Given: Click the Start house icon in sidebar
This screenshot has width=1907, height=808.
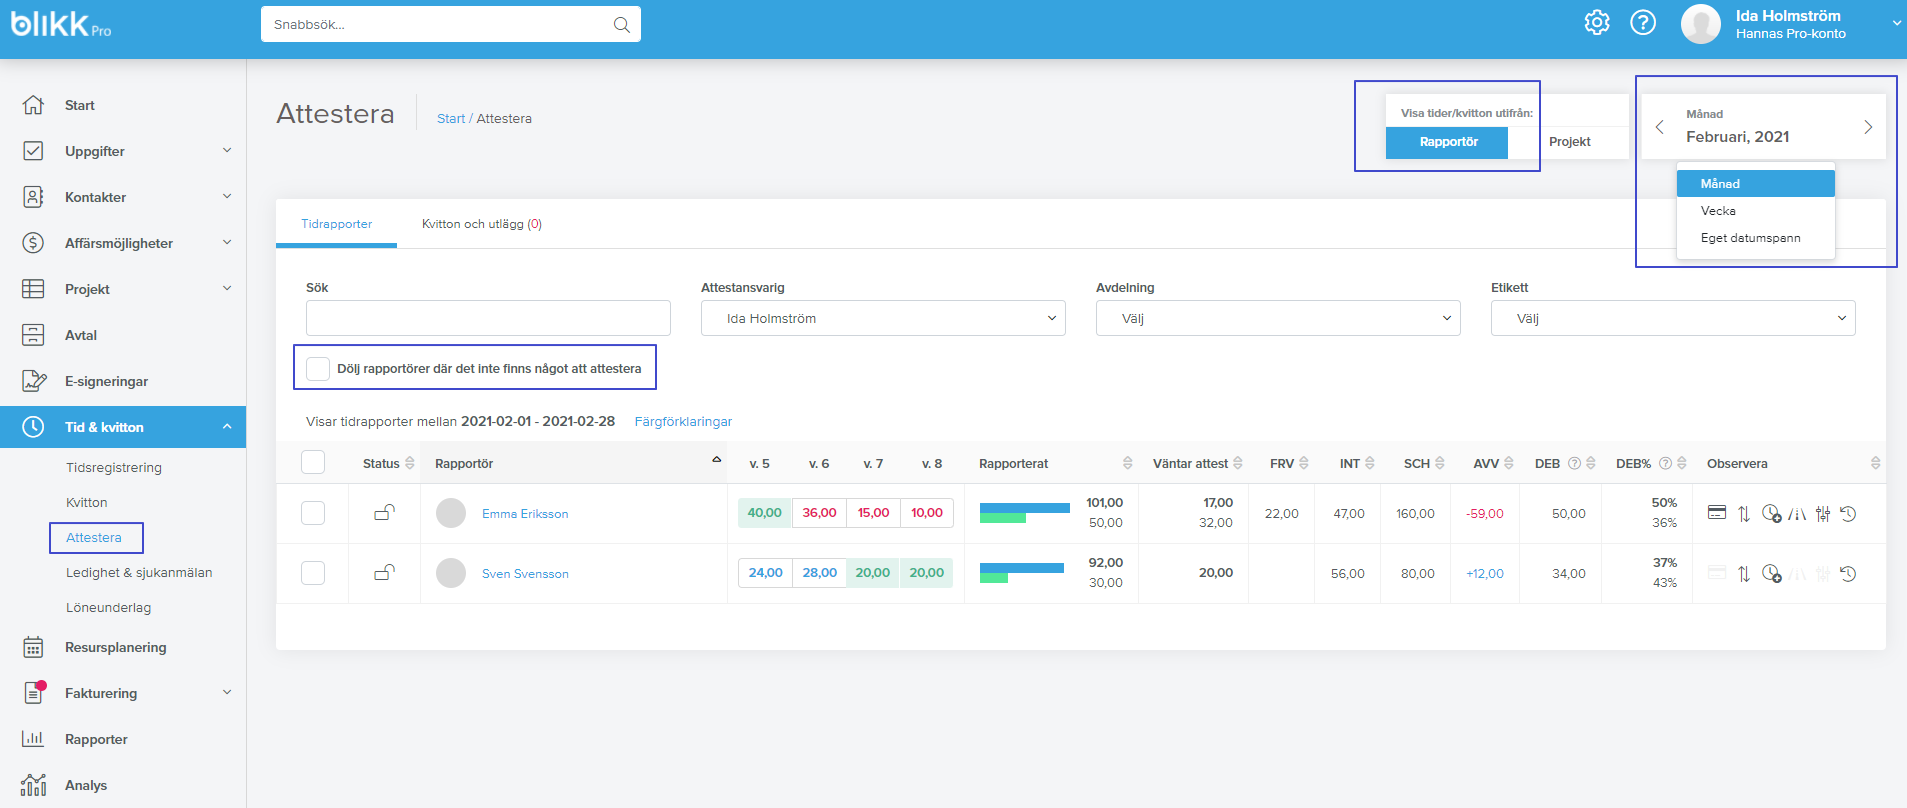Looking at the screenshot, I should tap(33, 105).
